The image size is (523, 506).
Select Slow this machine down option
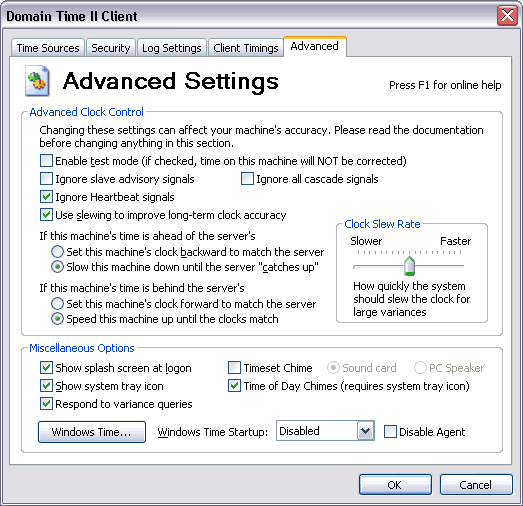coord(57,267)
